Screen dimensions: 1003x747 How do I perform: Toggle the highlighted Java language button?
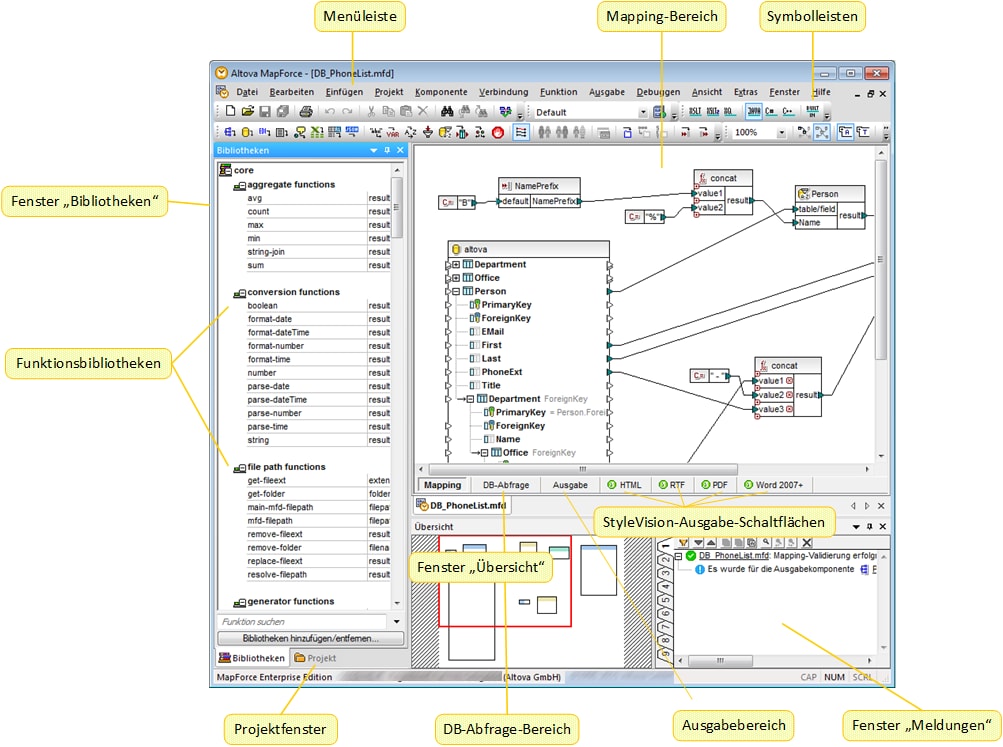coord(753,112)
